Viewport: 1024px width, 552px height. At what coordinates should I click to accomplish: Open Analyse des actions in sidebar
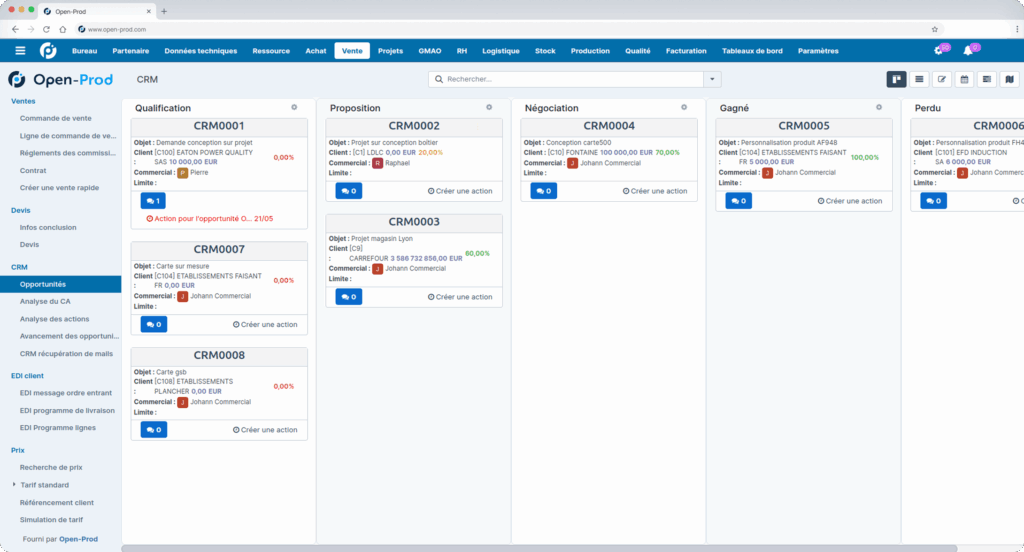54,319
